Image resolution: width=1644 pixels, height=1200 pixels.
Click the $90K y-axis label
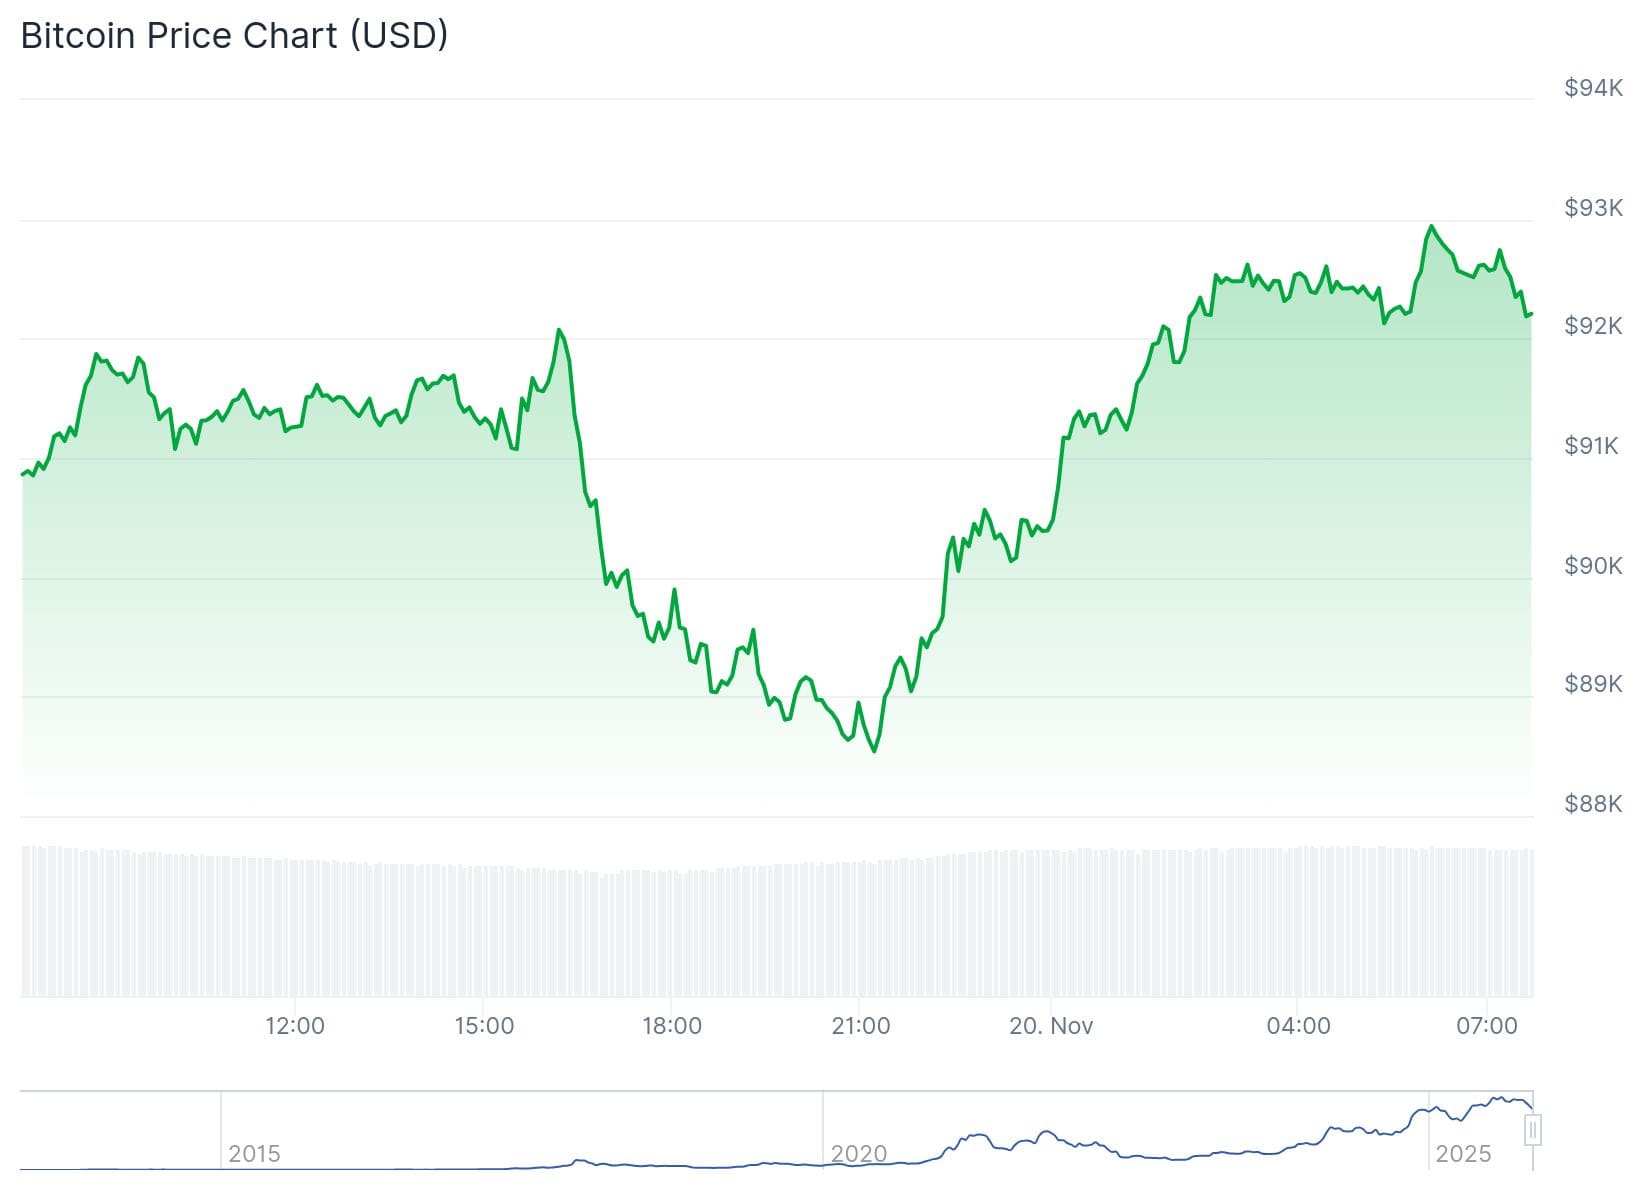click(x=1593, y=566)
